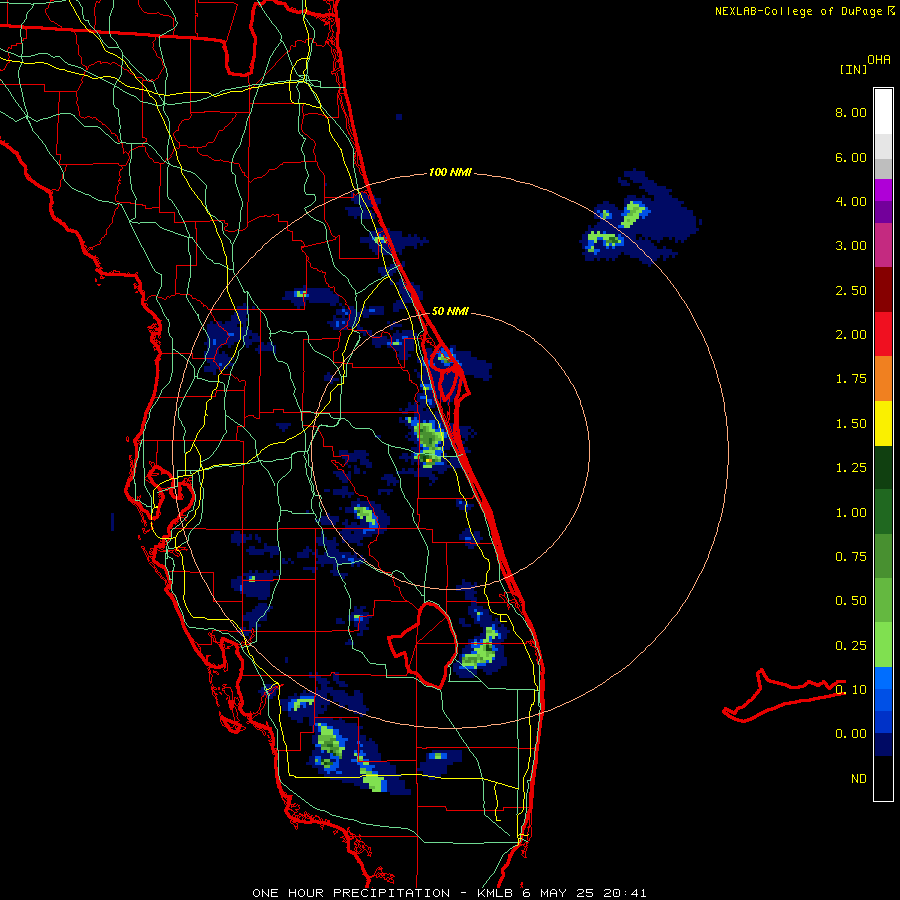The image size is (900, 900).
Task: Click the [IN] units label
Action: pos(853,69)
